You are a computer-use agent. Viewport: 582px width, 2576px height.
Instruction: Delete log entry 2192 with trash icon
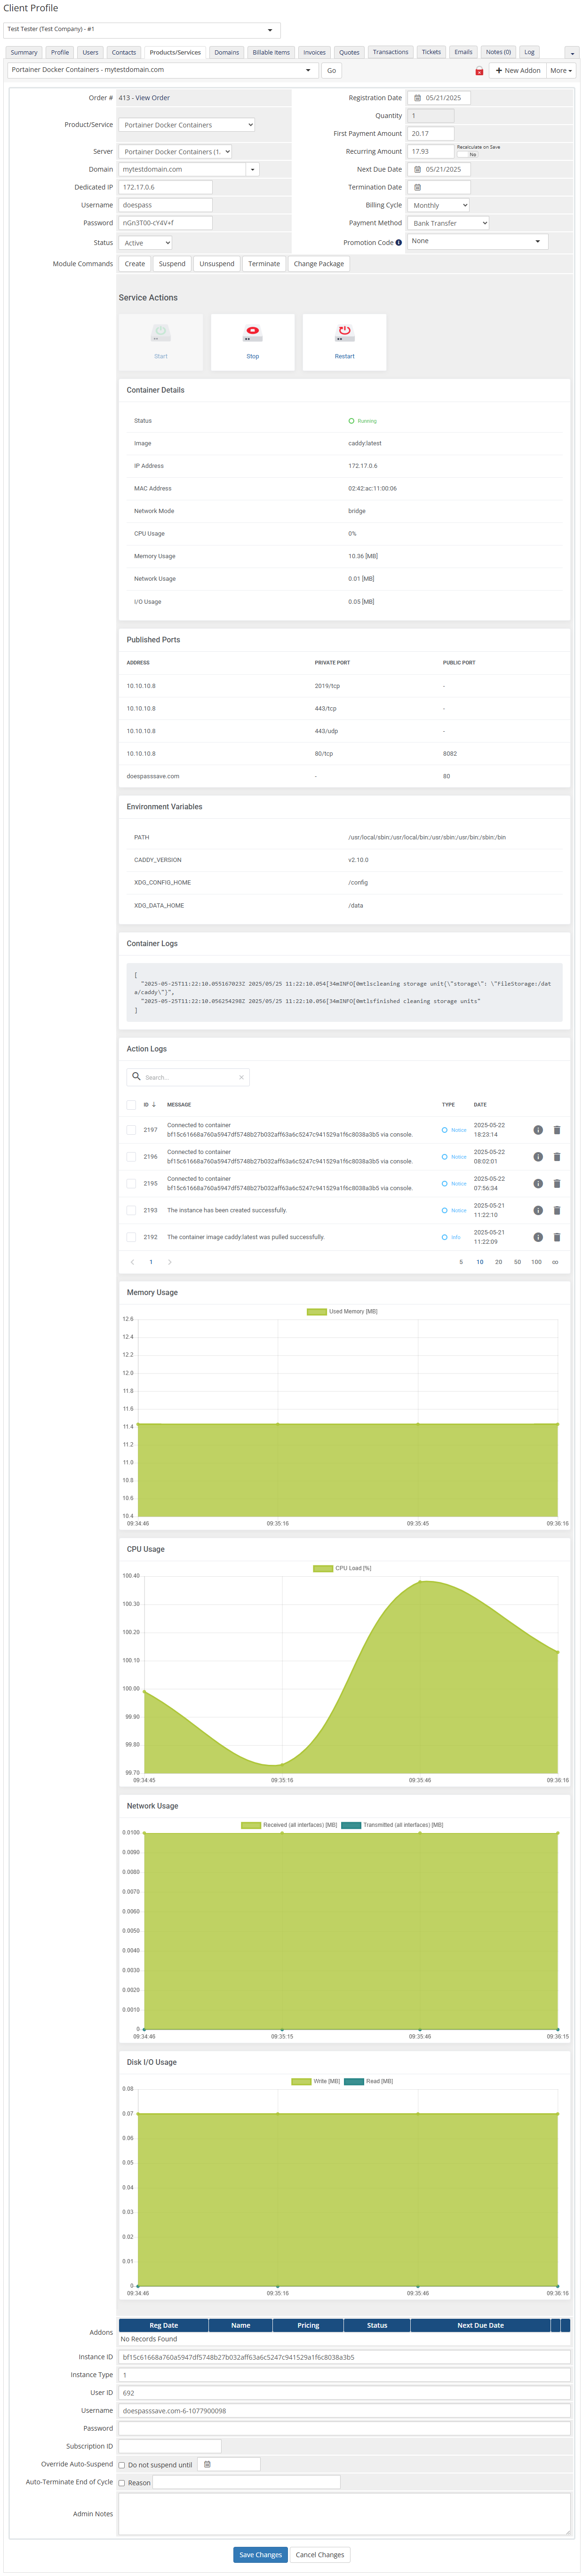pos(557,1237)
